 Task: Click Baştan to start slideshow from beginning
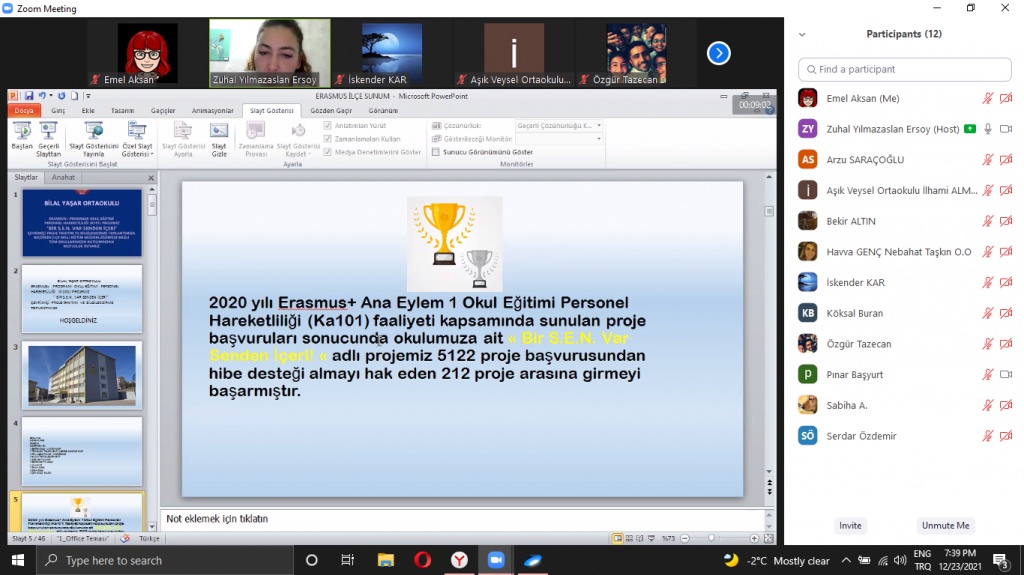point(22,135)
